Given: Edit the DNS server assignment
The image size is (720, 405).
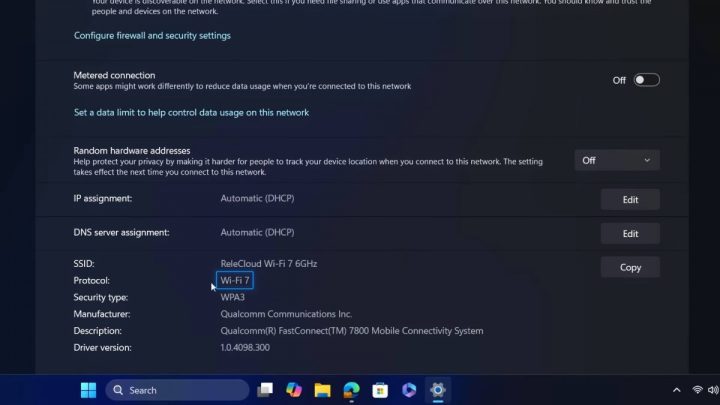Looking at the screenshot, I should coord(630,234).
